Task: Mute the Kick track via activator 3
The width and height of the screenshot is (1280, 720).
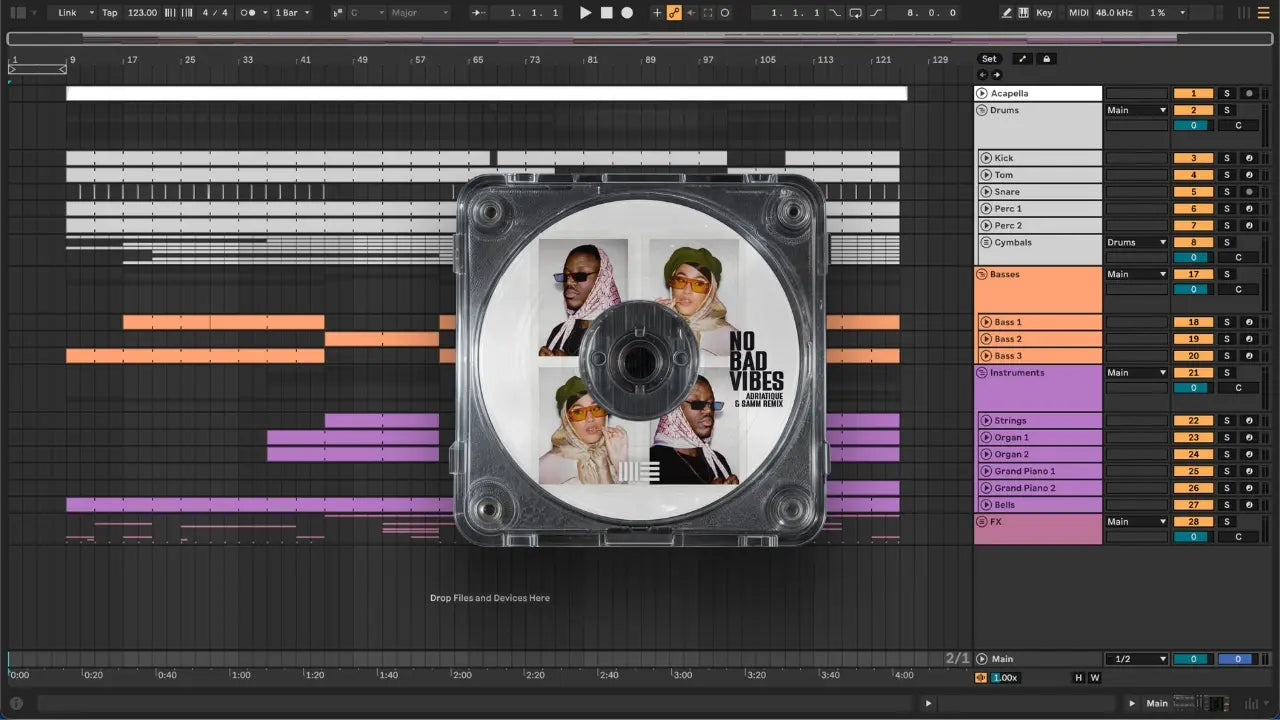Action: tap(1193, 158)
